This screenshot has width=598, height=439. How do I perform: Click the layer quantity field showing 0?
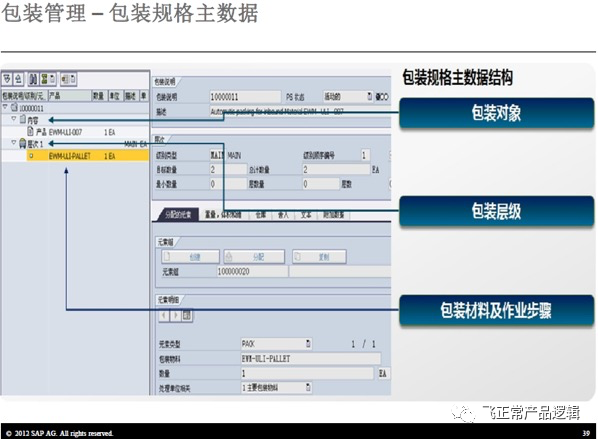tap(320, 184)
